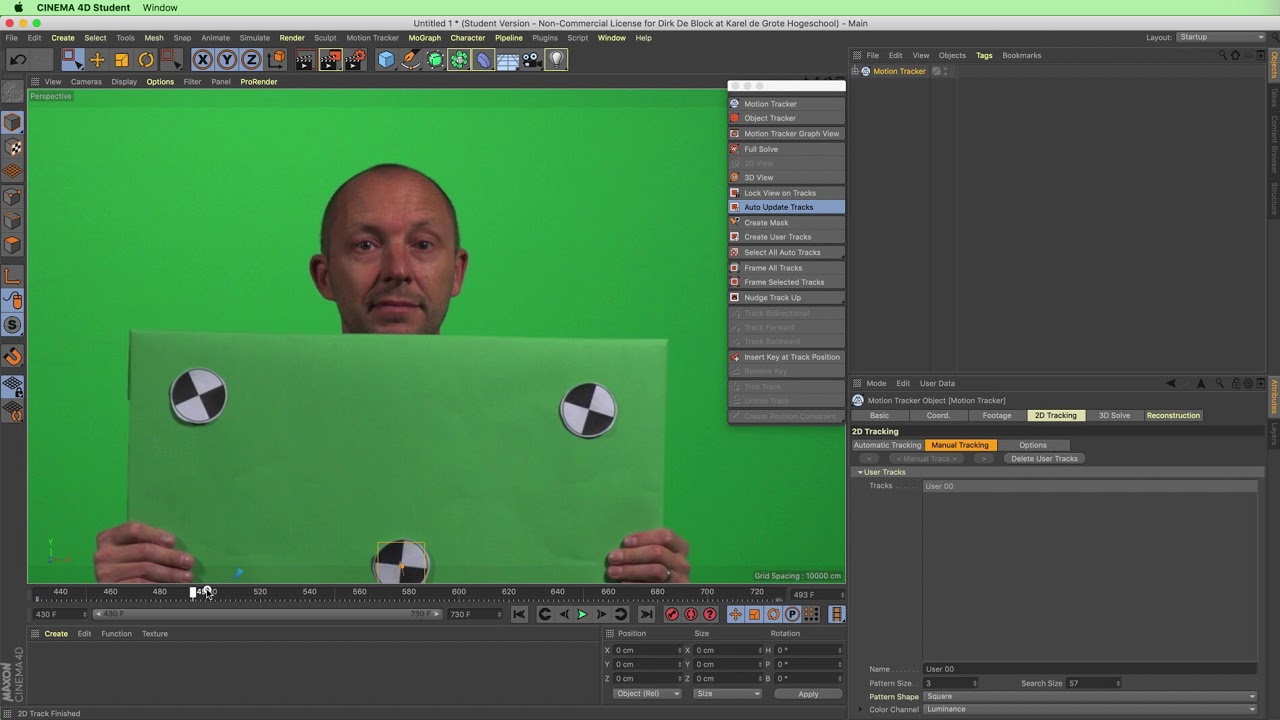Open the Object (Rel) coordinate dropdown
Screen dimensions: 1280x720
coord(647,694)
